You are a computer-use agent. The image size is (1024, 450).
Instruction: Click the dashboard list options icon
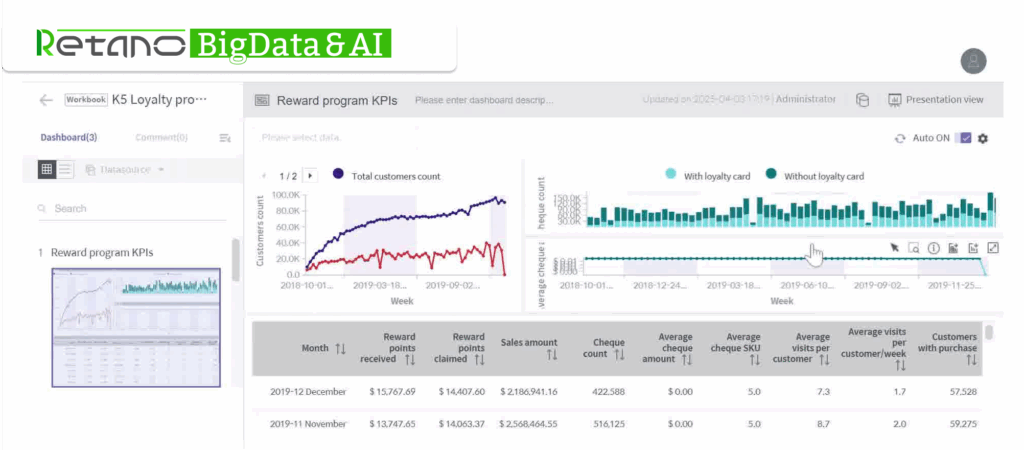pyautogui.click(x=225, y=138)
